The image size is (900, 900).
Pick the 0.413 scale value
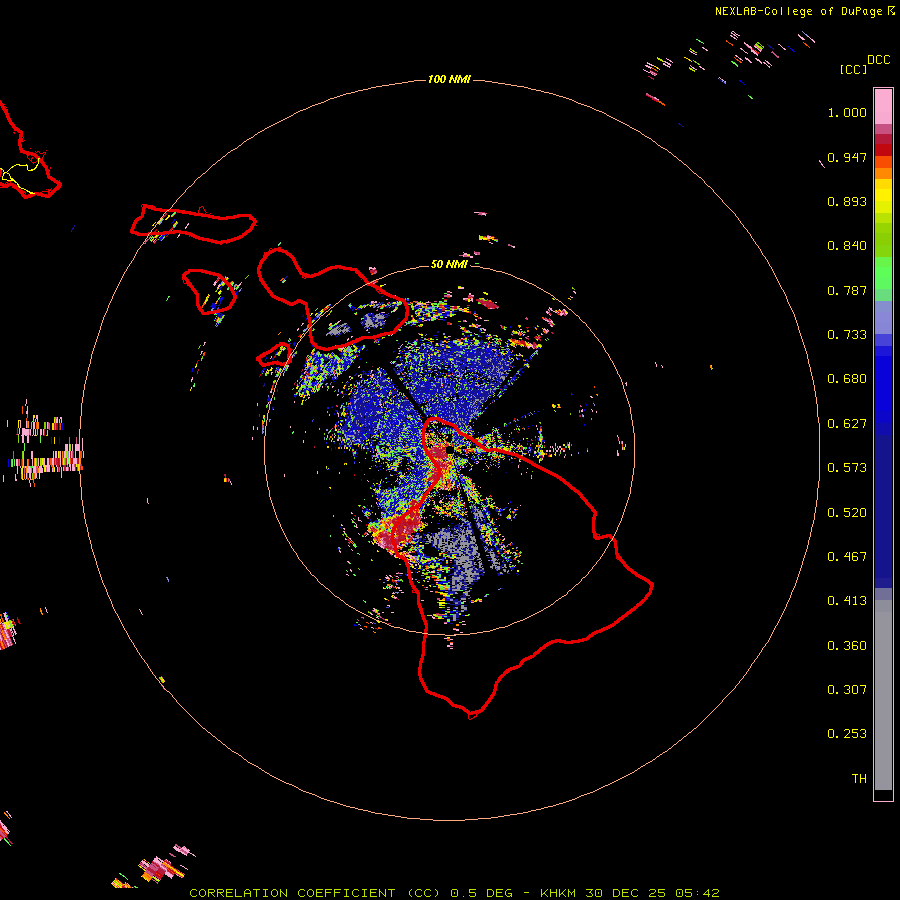[x=847, y=601]
